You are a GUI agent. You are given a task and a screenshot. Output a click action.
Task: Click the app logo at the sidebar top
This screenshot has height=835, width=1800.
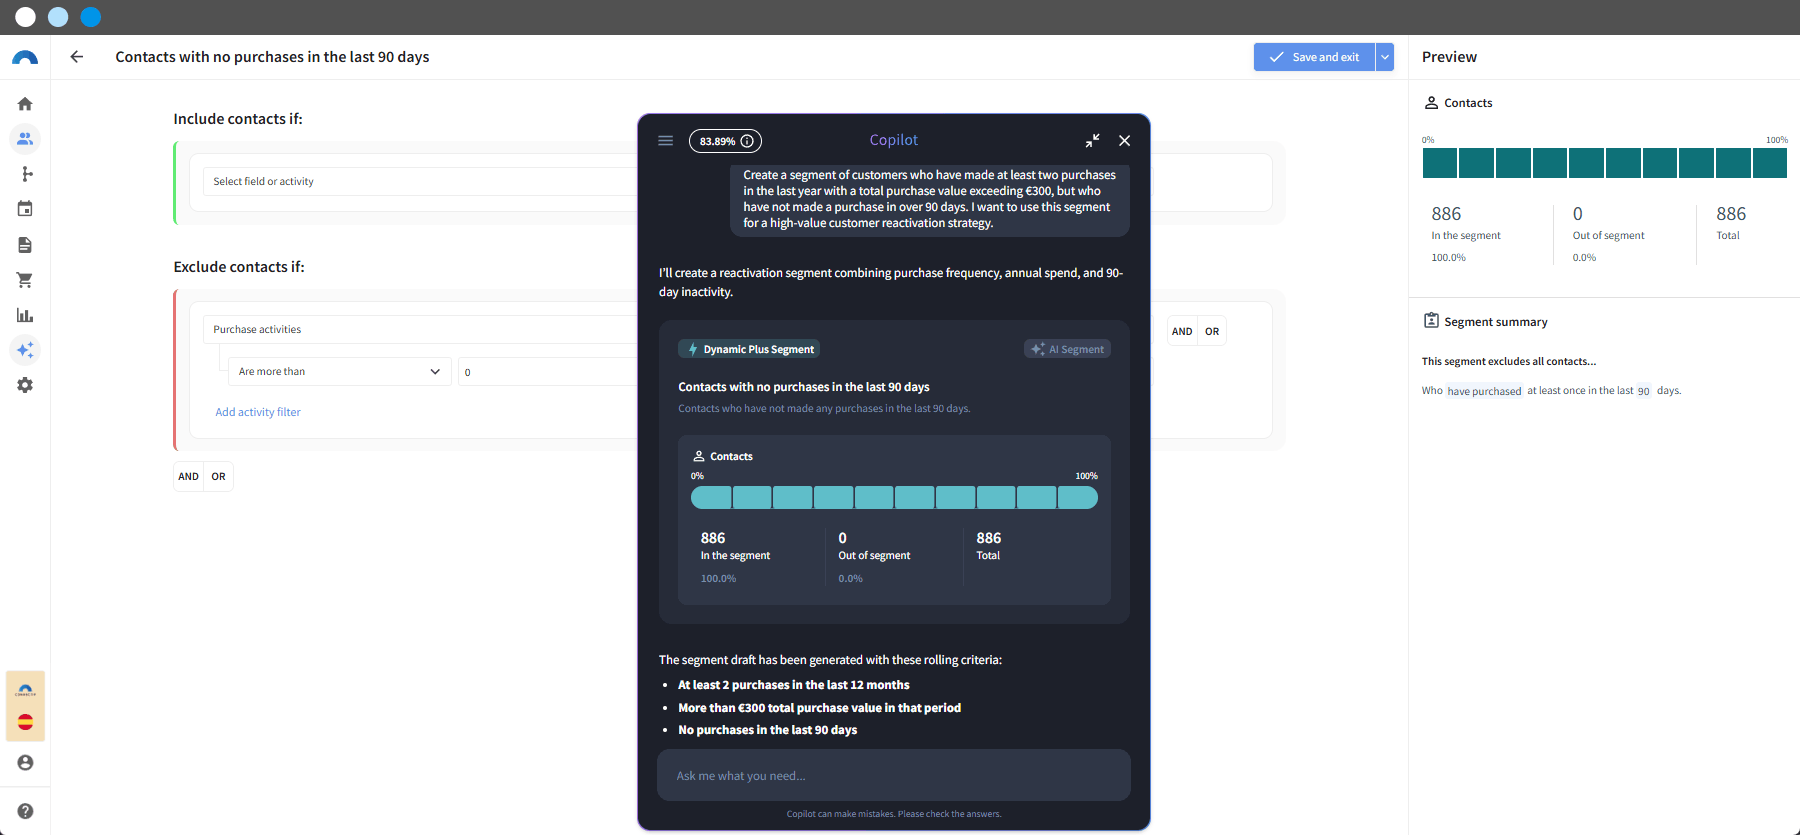(x=25, y=58)
